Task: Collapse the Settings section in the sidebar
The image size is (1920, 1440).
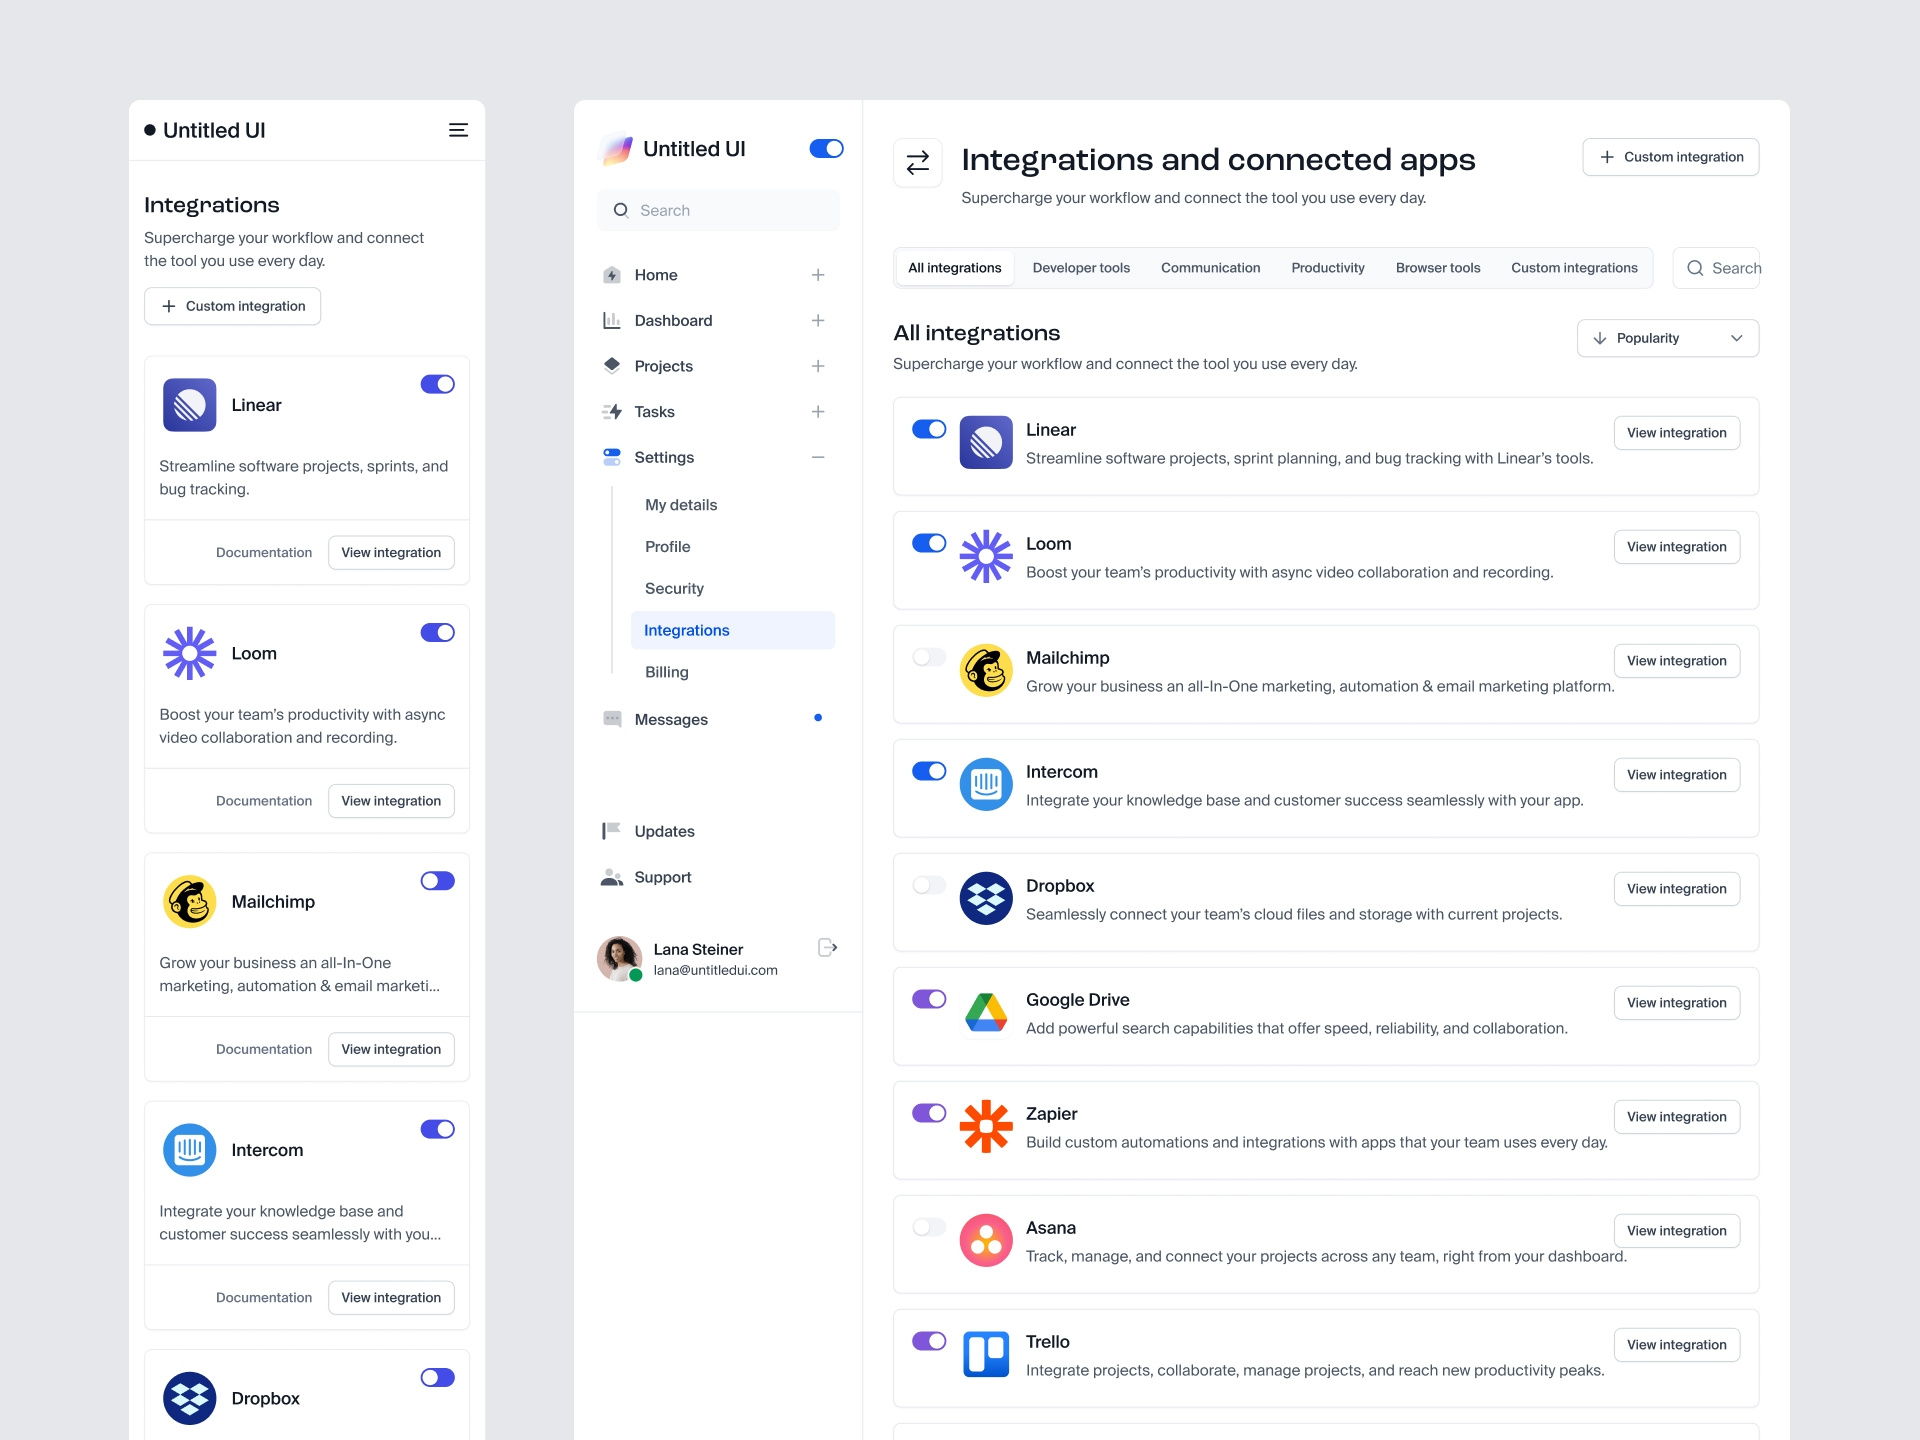Action: coord(818,457)
